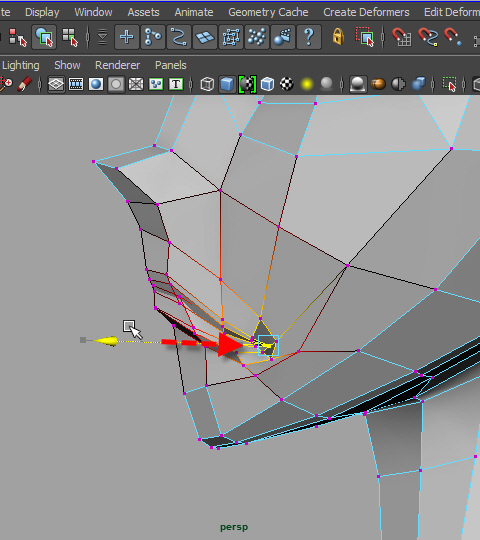This screenshot has width=480, height=540.
Task: Click the question mark selection mask icon
Action: click(309, 37)
